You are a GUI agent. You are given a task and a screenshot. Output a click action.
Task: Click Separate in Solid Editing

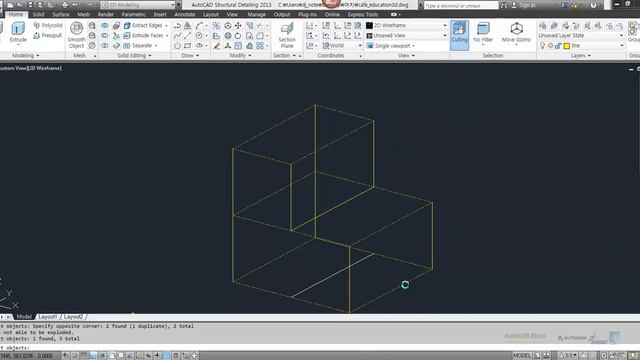tap(138, 46)
